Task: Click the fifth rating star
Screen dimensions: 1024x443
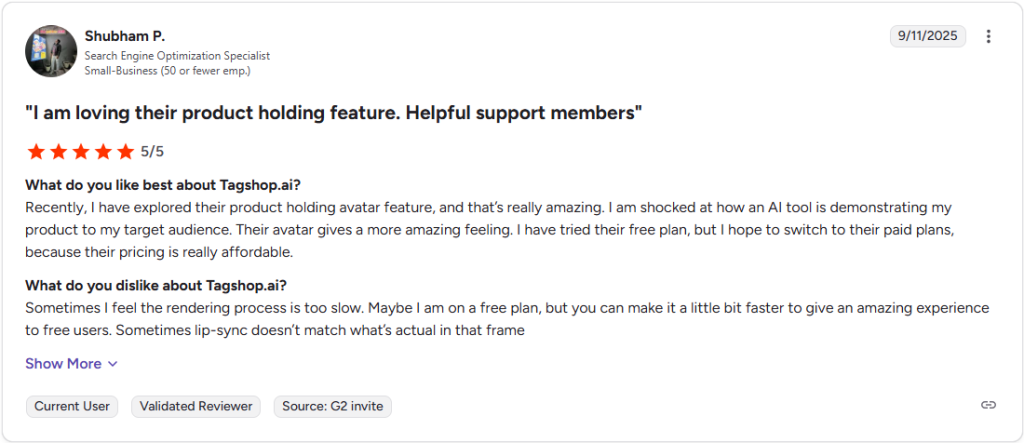Action: point(124,152)
